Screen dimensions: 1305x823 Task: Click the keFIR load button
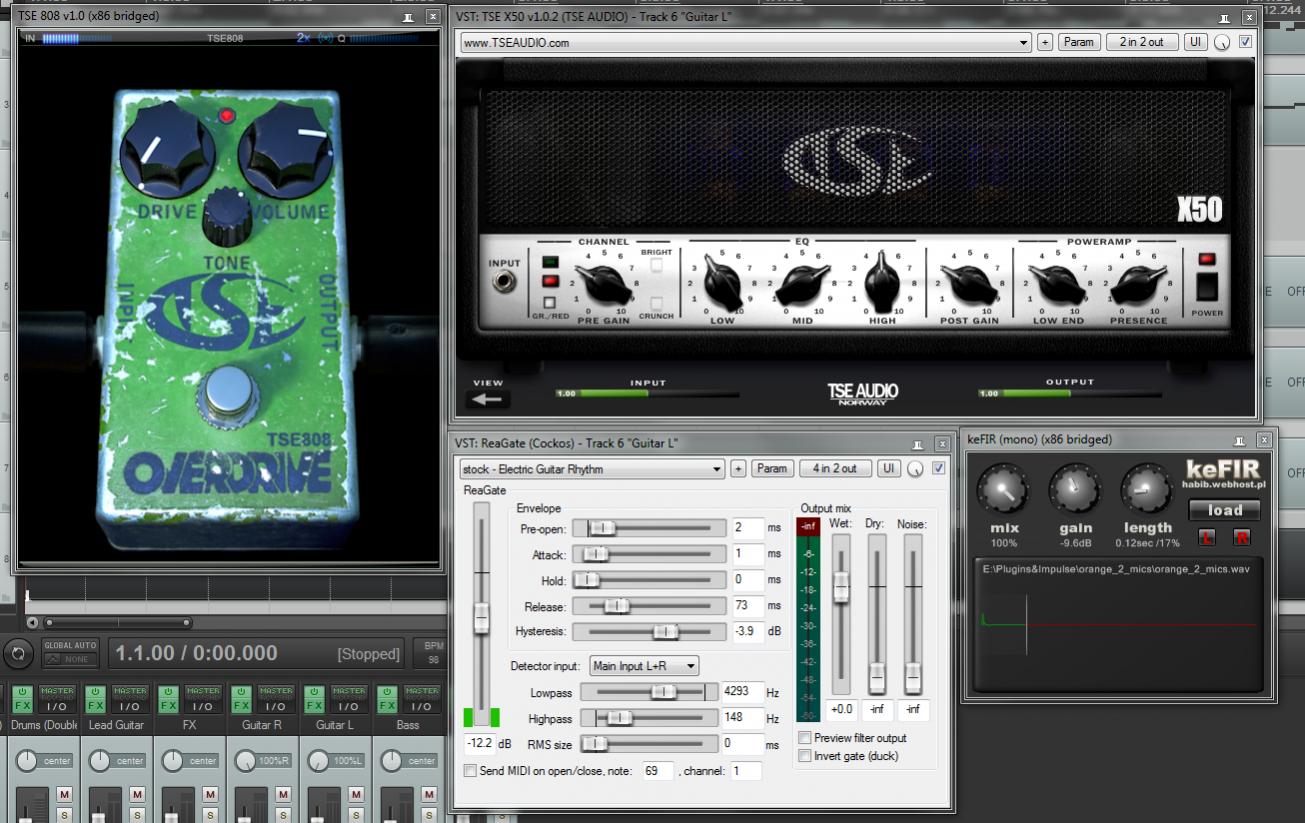coord(1224,510)
